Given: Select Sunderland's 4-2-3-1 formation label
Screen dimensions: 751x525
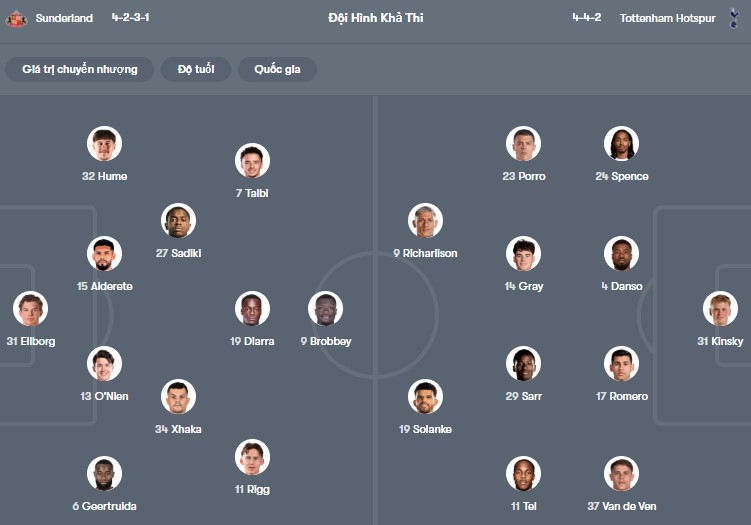Looking at the screenshot, I should click(x=130, y=18).
